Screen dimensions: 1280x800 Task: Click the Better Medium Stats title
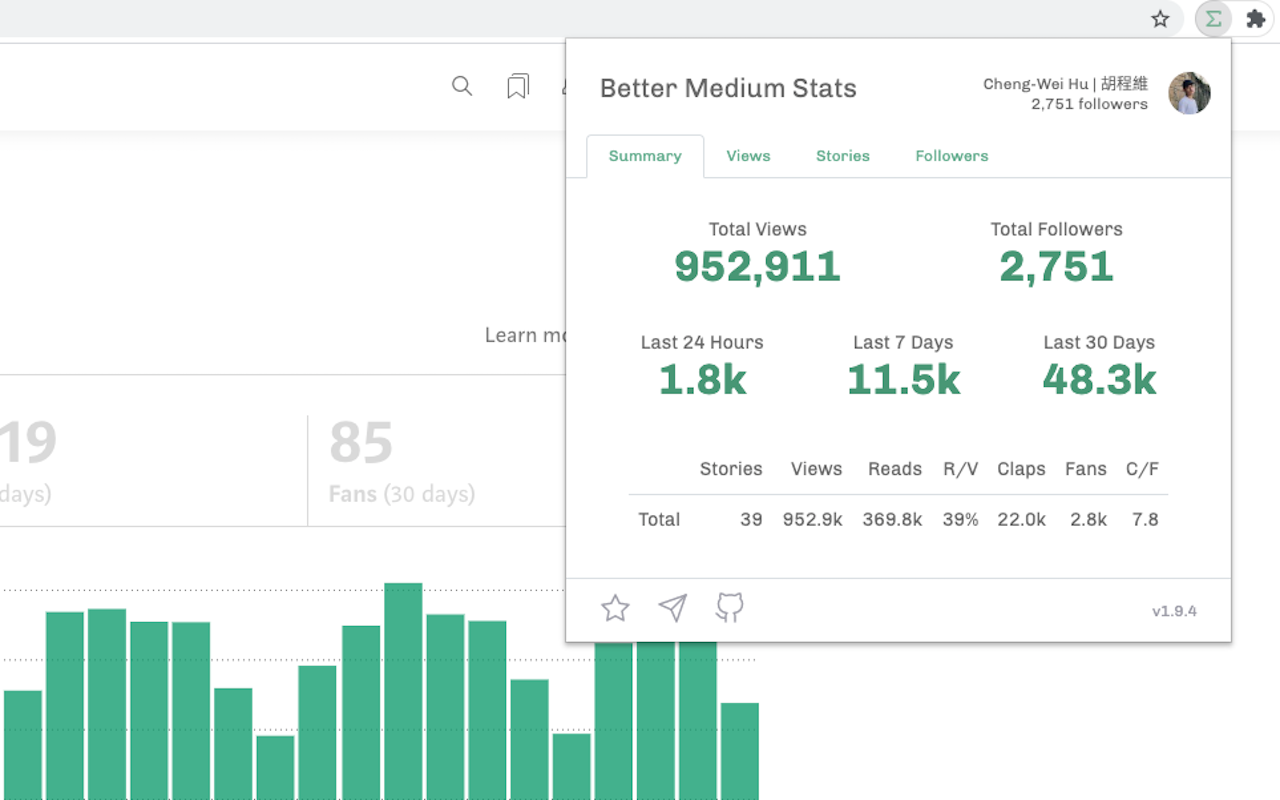tap(728, 88)
